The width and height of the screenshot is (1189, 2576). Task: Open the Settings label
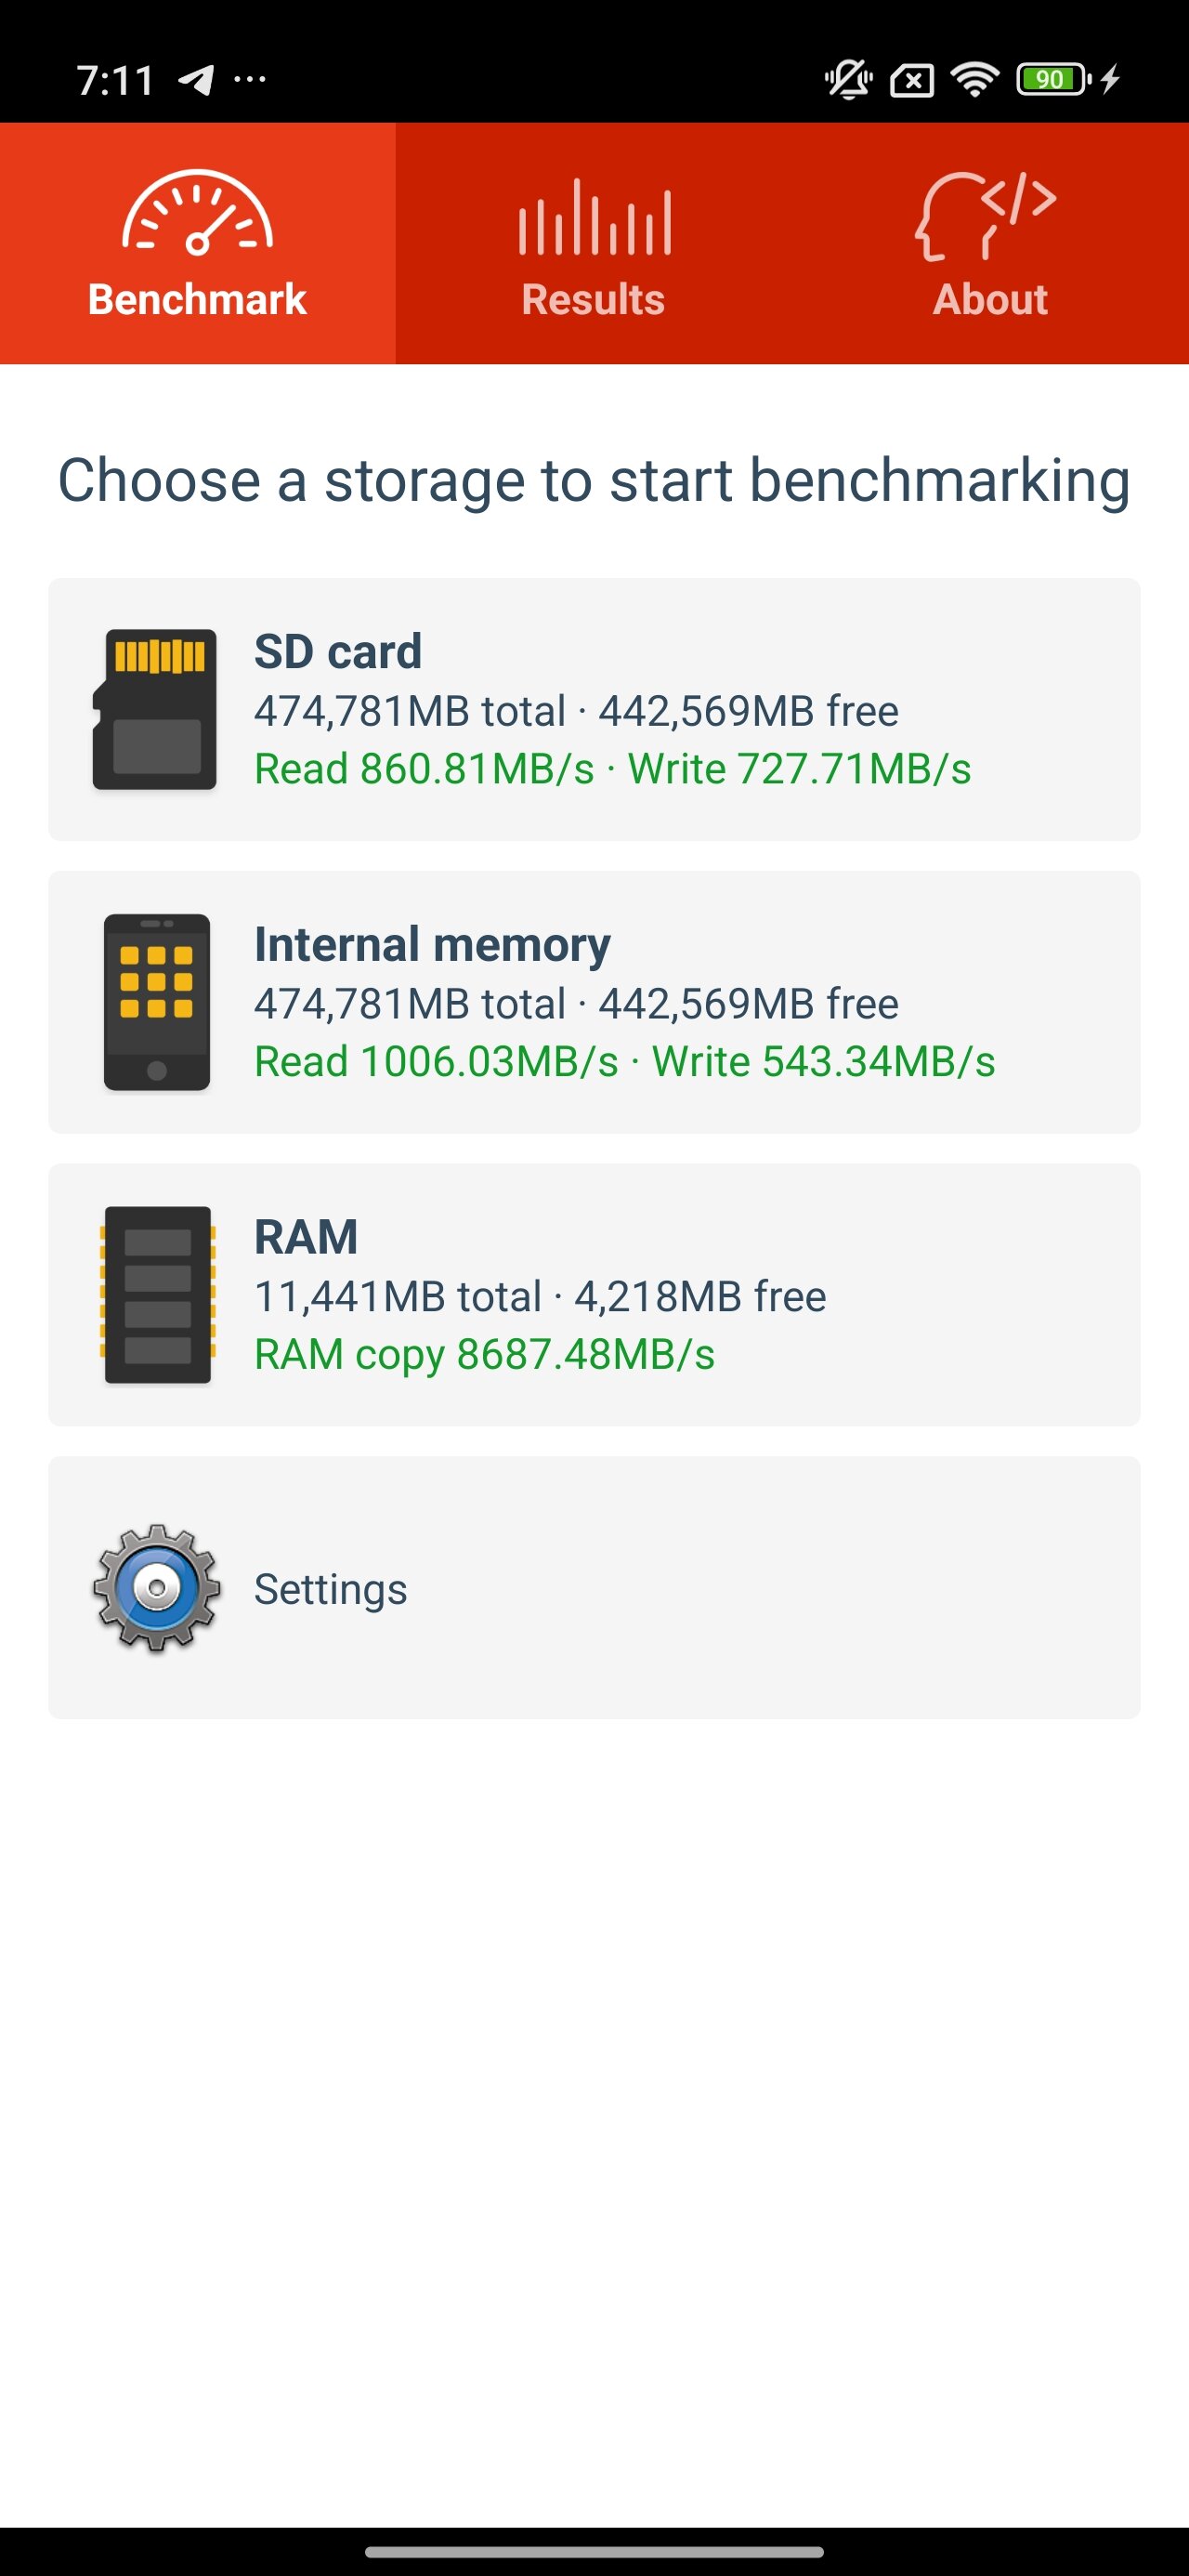(331, 1589)
